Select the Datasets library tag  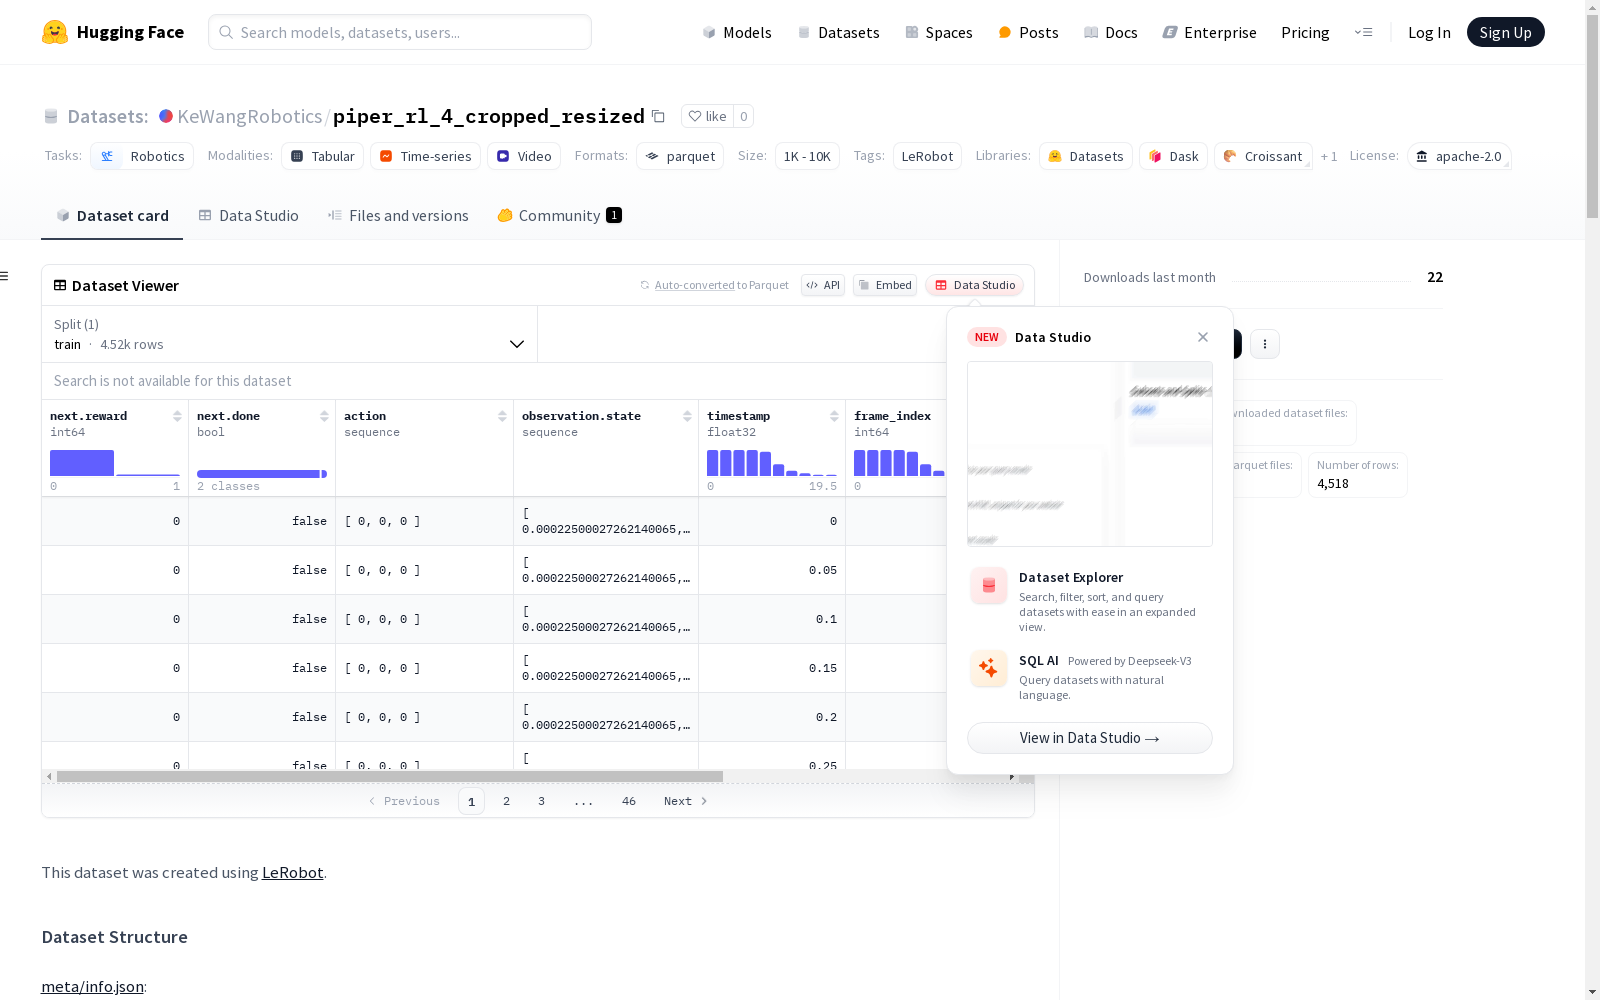pyautogui.click(x=1086, y=156)
